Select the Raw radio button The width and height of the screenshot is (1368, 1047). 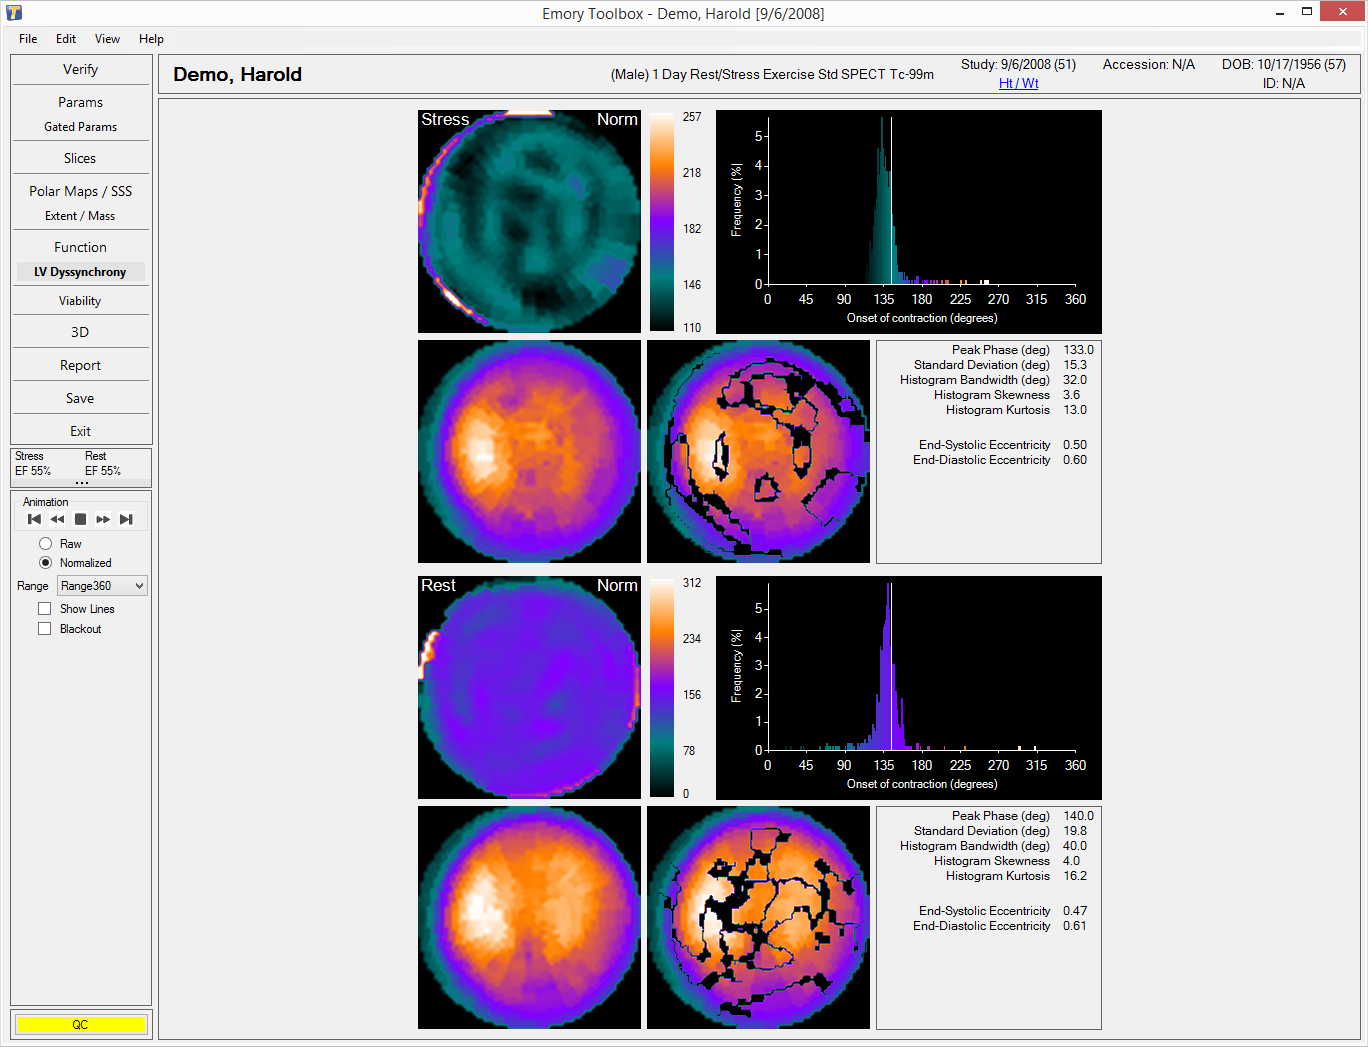pos(45,544)
